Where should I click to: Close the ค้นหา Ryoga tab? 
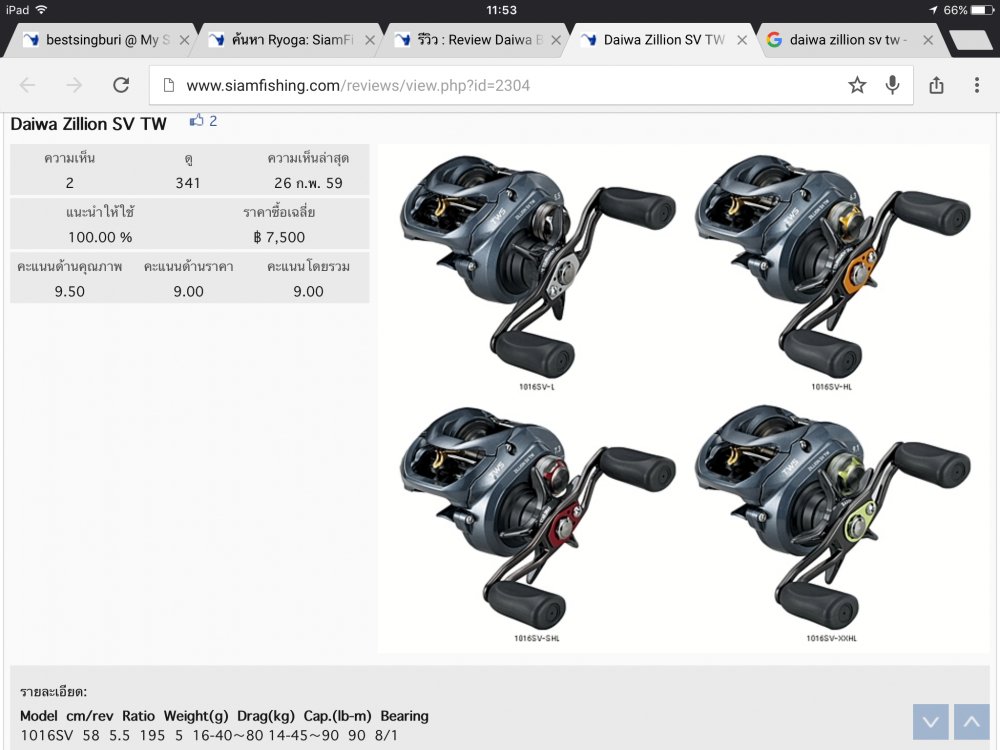pos(370,40)
